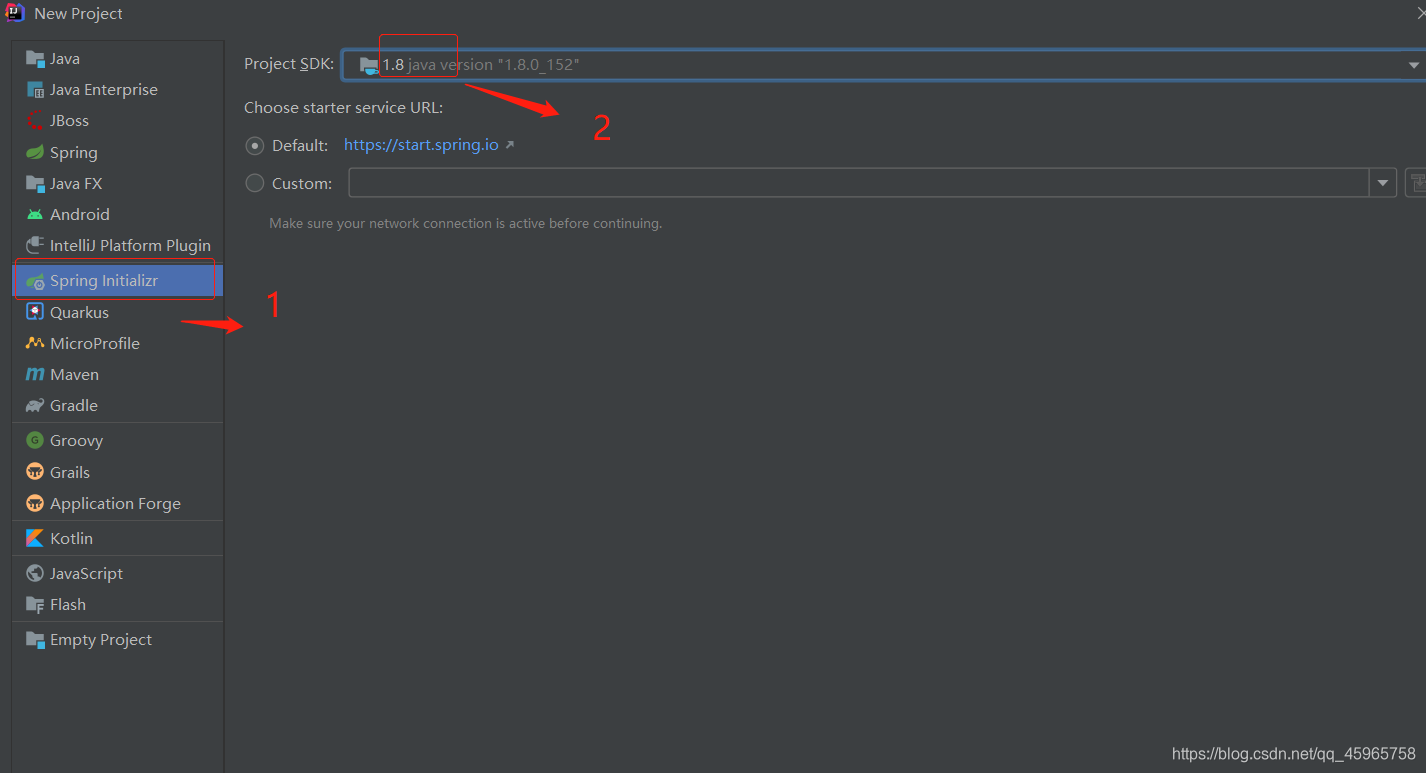Select the Java Enterprise icon
Screen dimensions: 1426x773
point(35,90)
